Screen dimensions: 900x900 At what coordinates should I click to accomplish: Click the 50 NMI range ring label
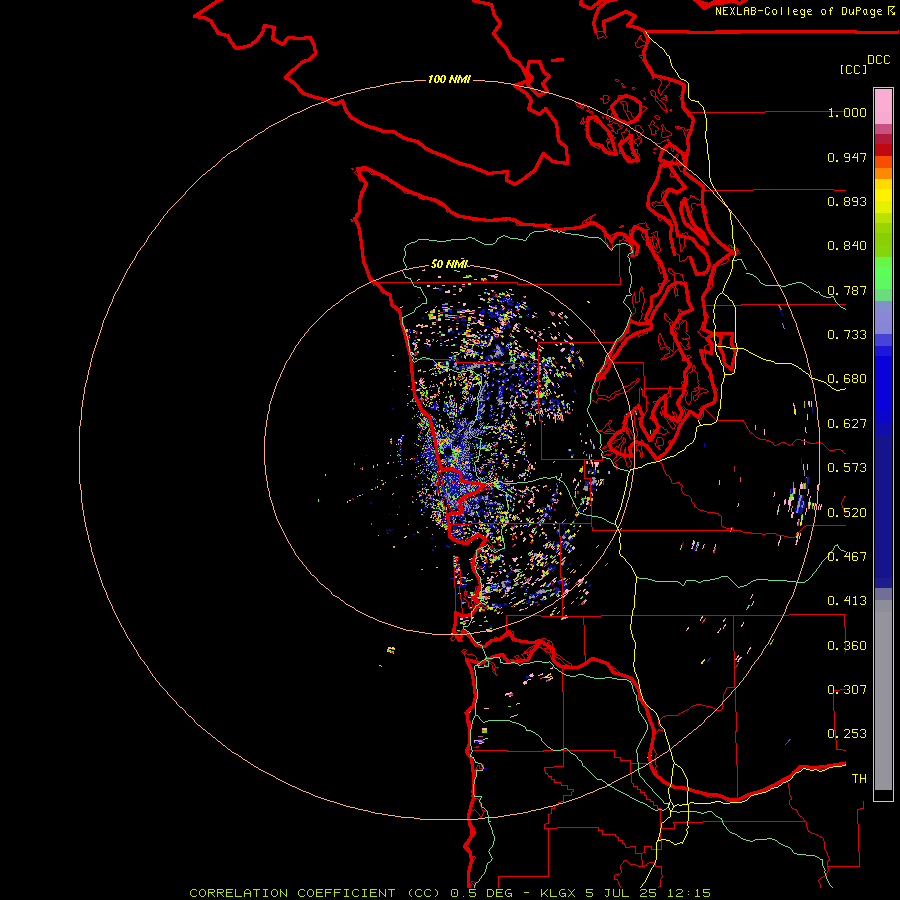point(449,264)
